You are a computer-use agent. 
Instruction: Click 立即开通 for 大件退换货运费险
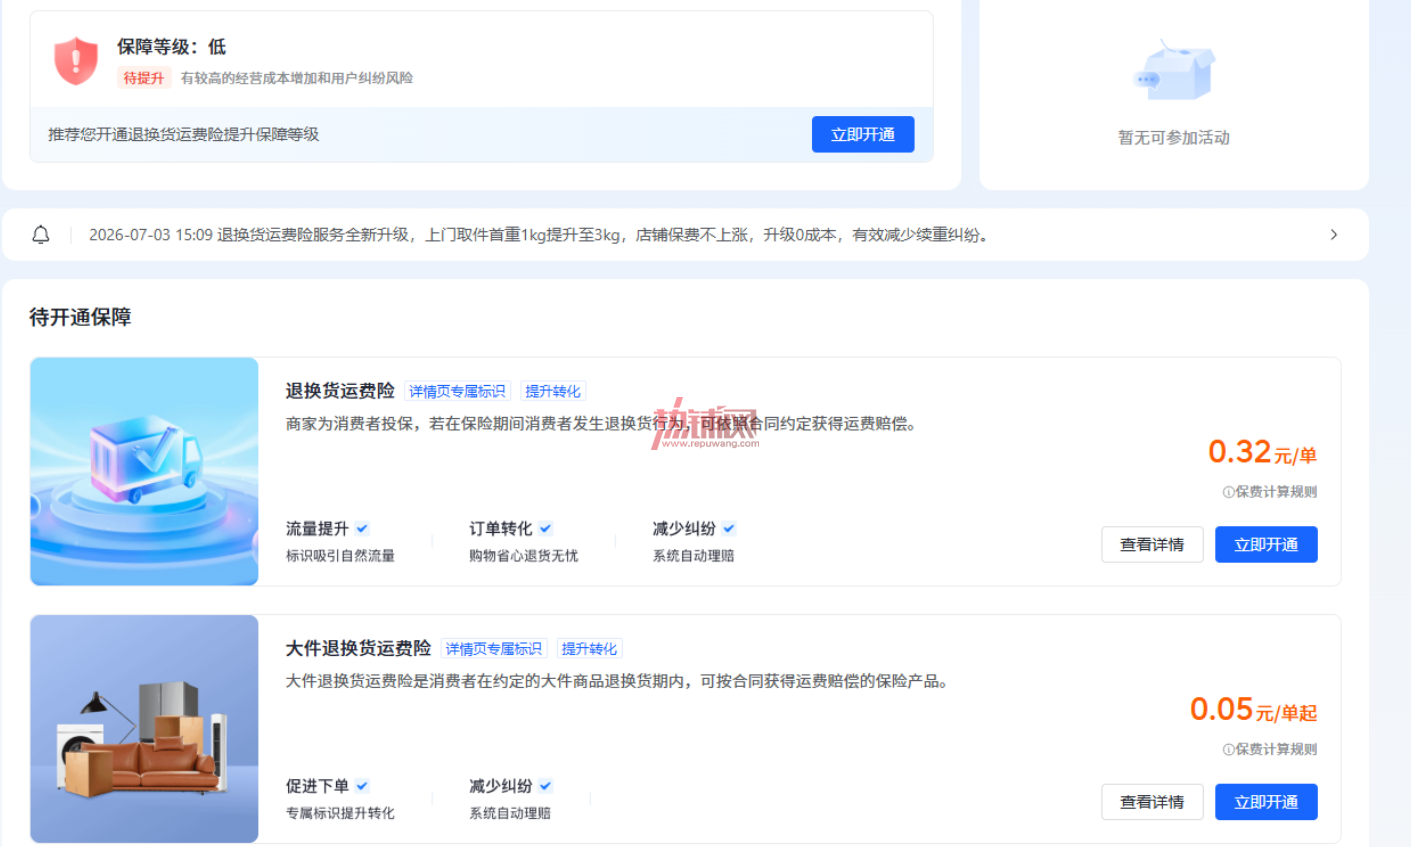[x=1266, y=802]
